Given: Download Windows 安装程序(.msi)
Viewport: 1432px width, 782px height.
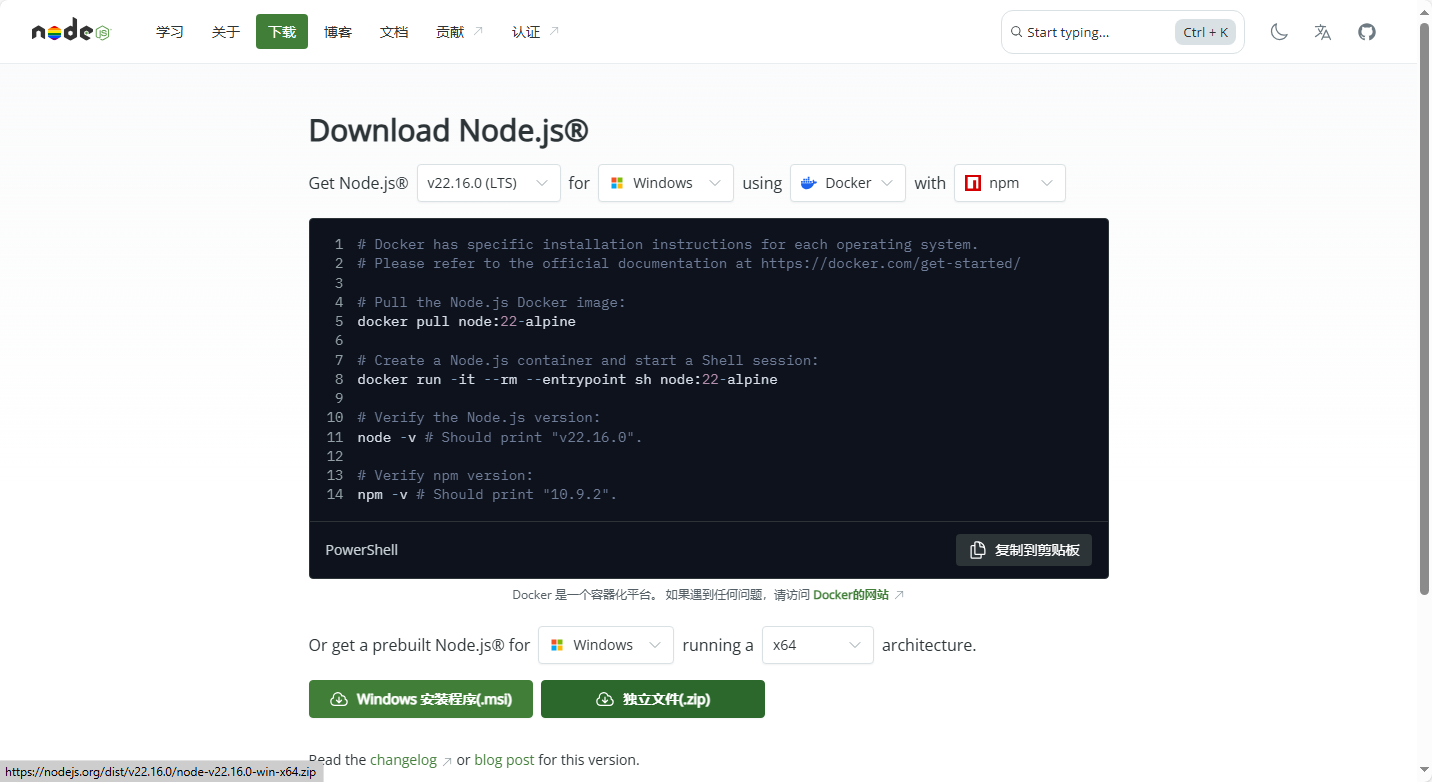Looking at the screenshot, I should 421,699.
